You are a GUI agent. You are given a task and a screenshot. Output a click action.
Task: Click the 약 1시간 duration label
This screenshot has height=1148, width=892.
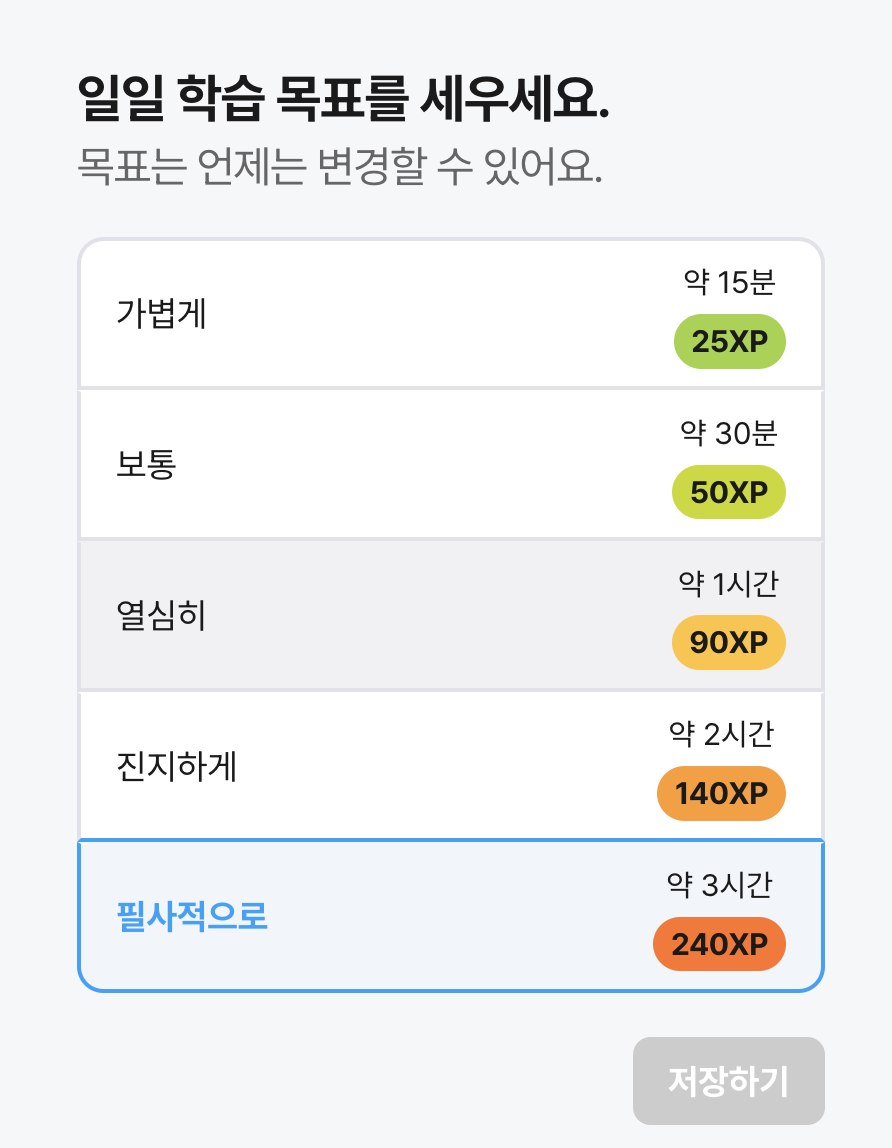(x=729, y=584)
